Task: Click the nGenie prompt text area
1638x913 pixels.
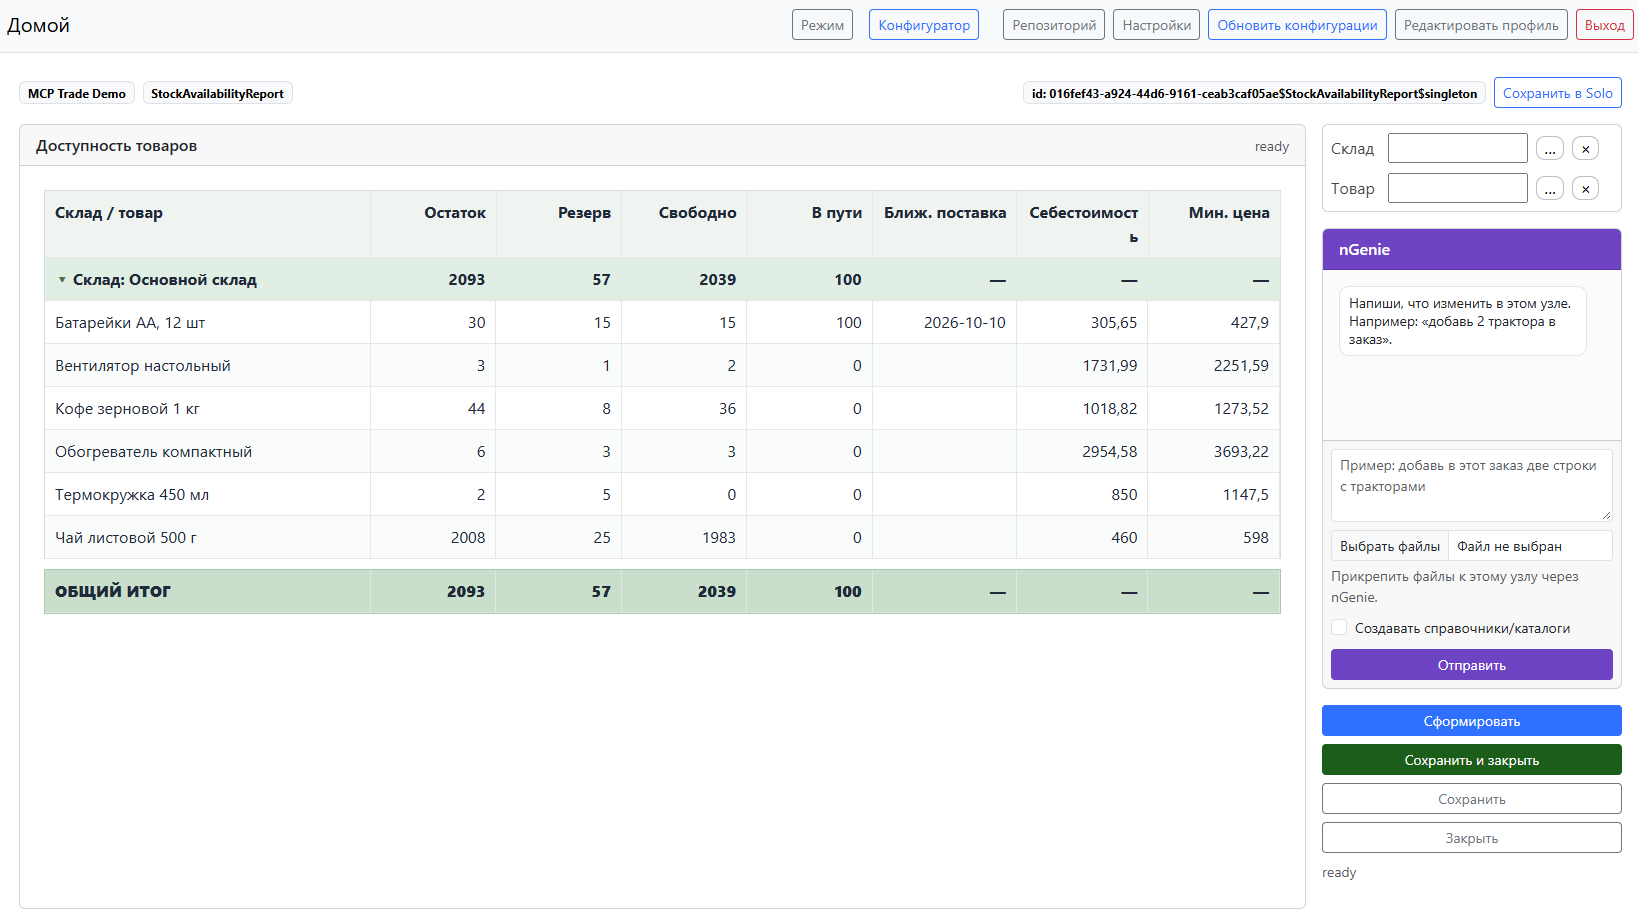Action: (1471, 485)
